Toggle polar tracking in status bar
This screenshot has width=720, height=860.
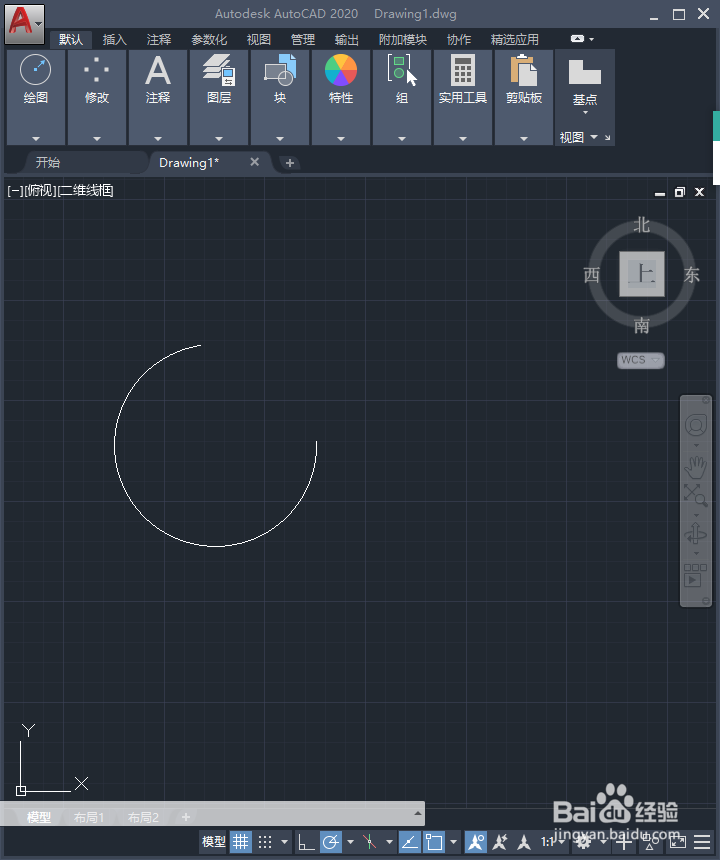pos(331,841)
